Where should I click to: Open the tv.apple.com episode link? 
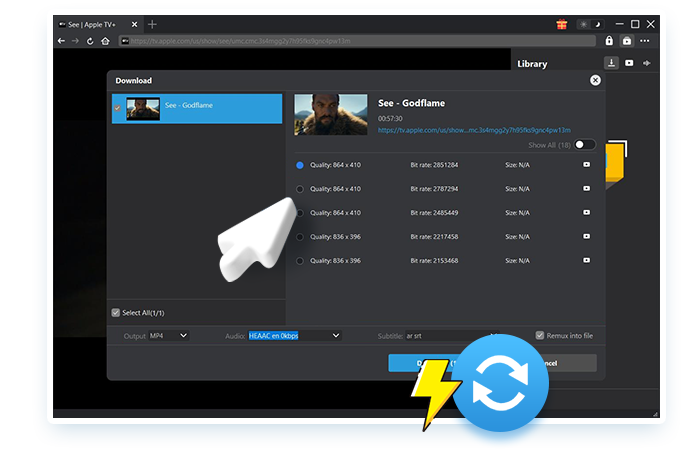pos(474,130)
